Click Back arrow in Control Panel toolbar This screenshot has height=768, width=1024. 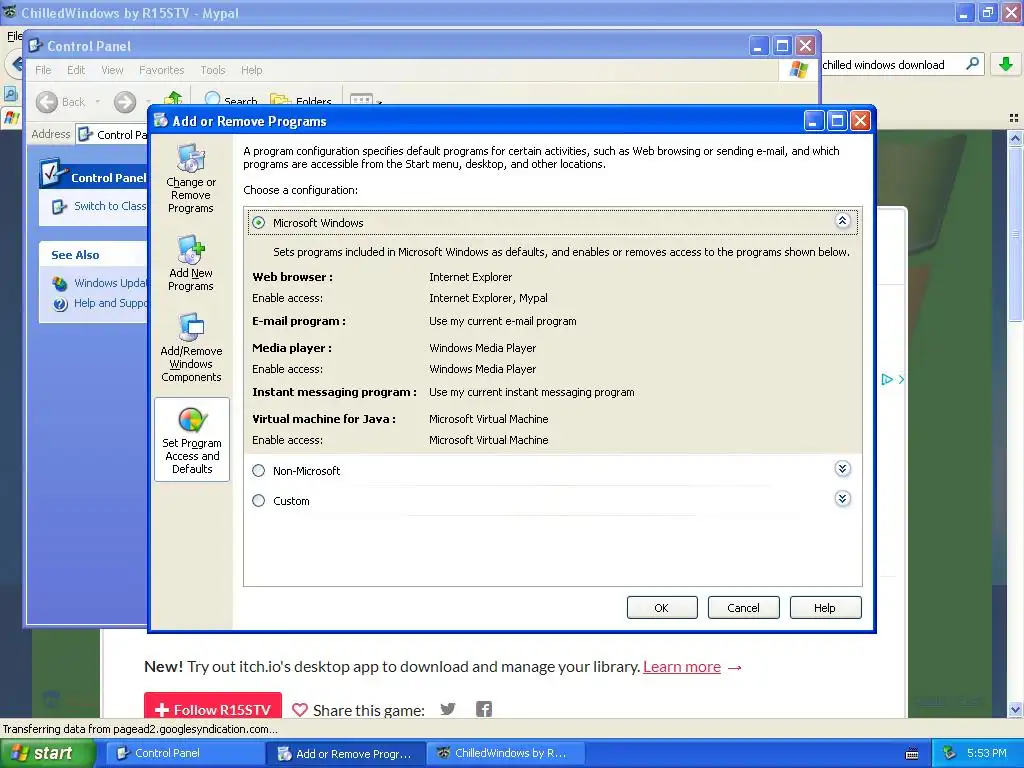[x=46, y=102]
